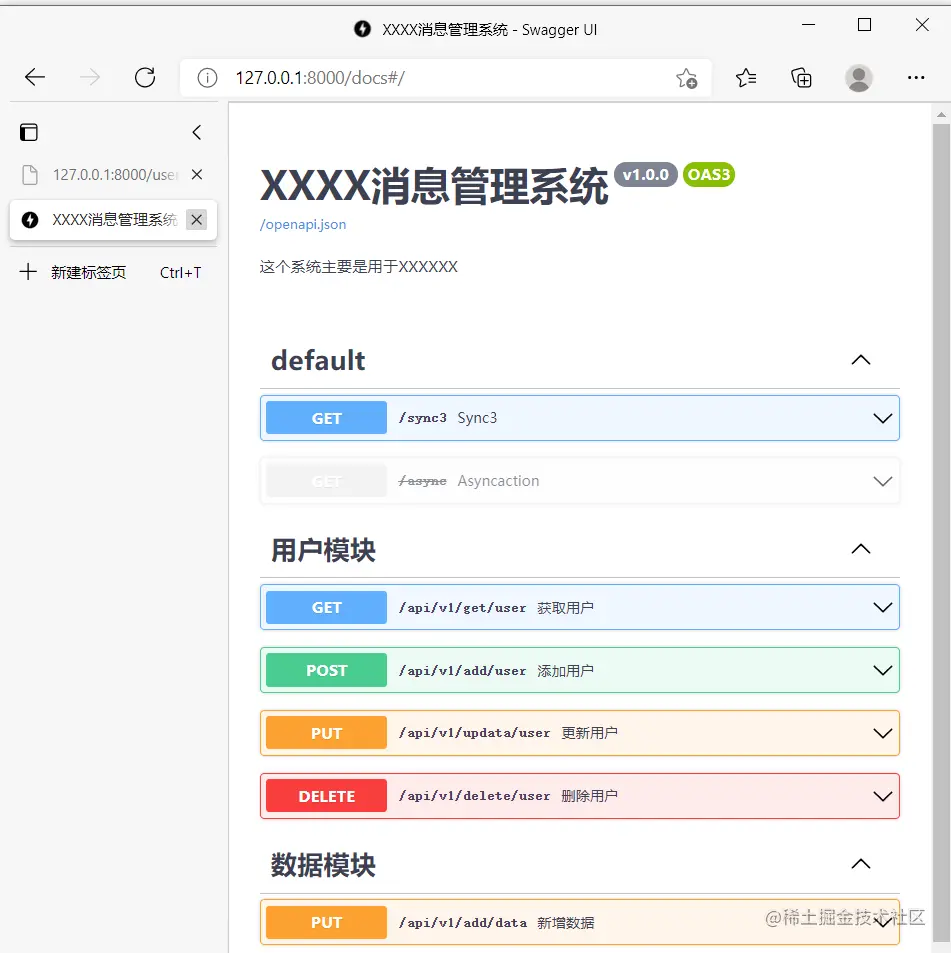Collapse the vertical tabs pane

(x=196, y=132)
